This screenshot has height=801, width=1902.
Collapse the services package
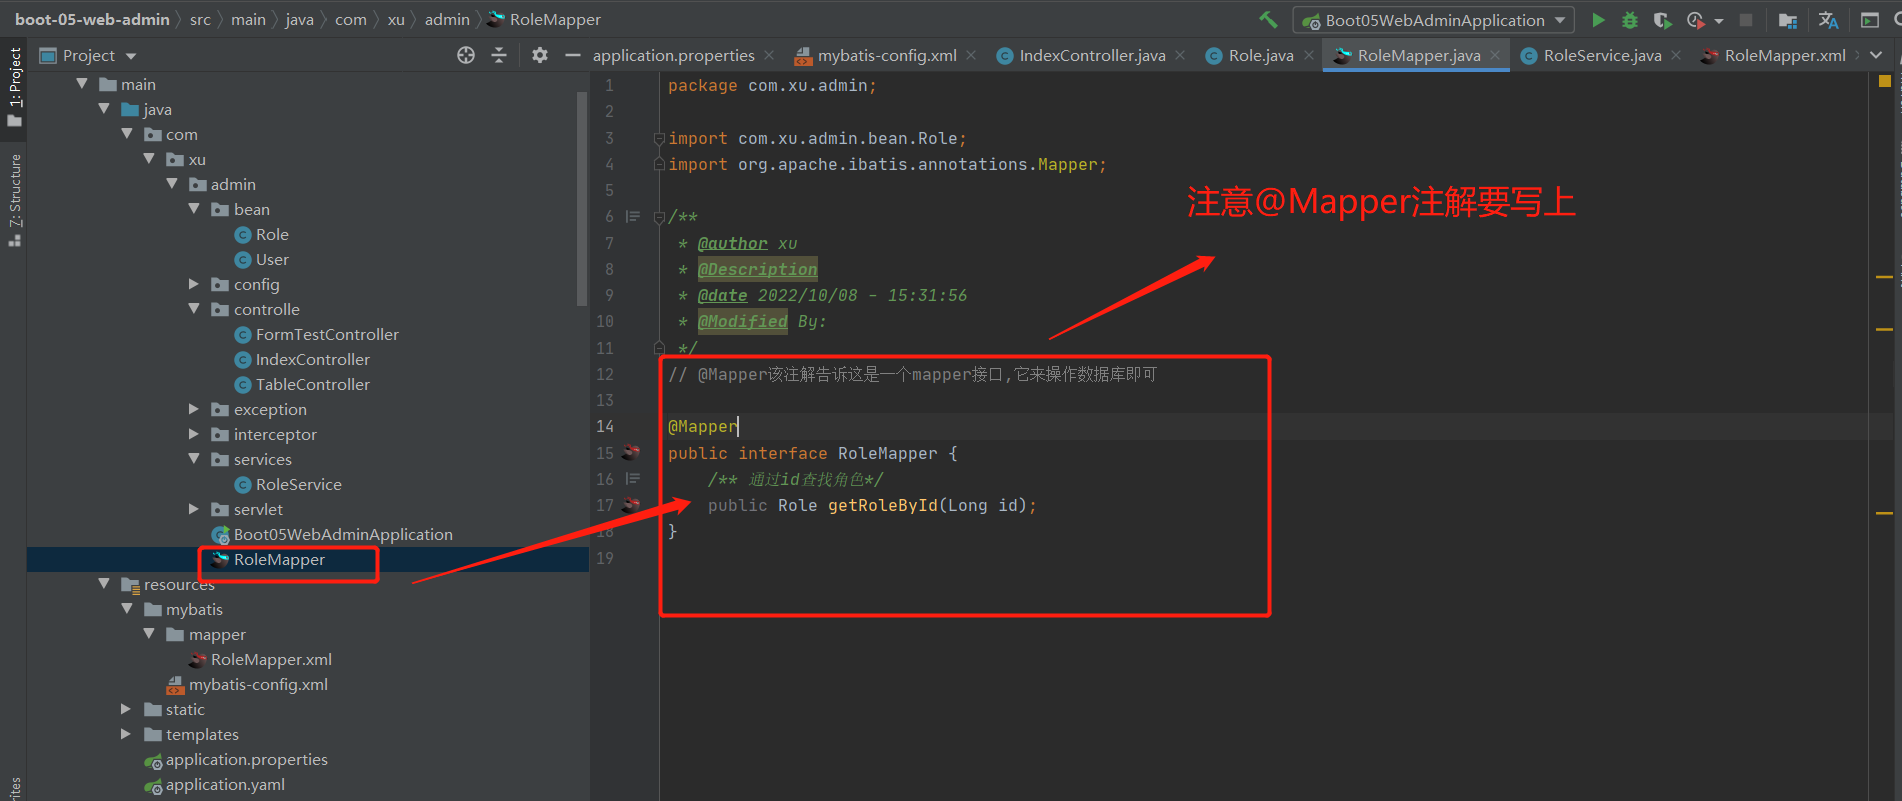tap(194, 459)
